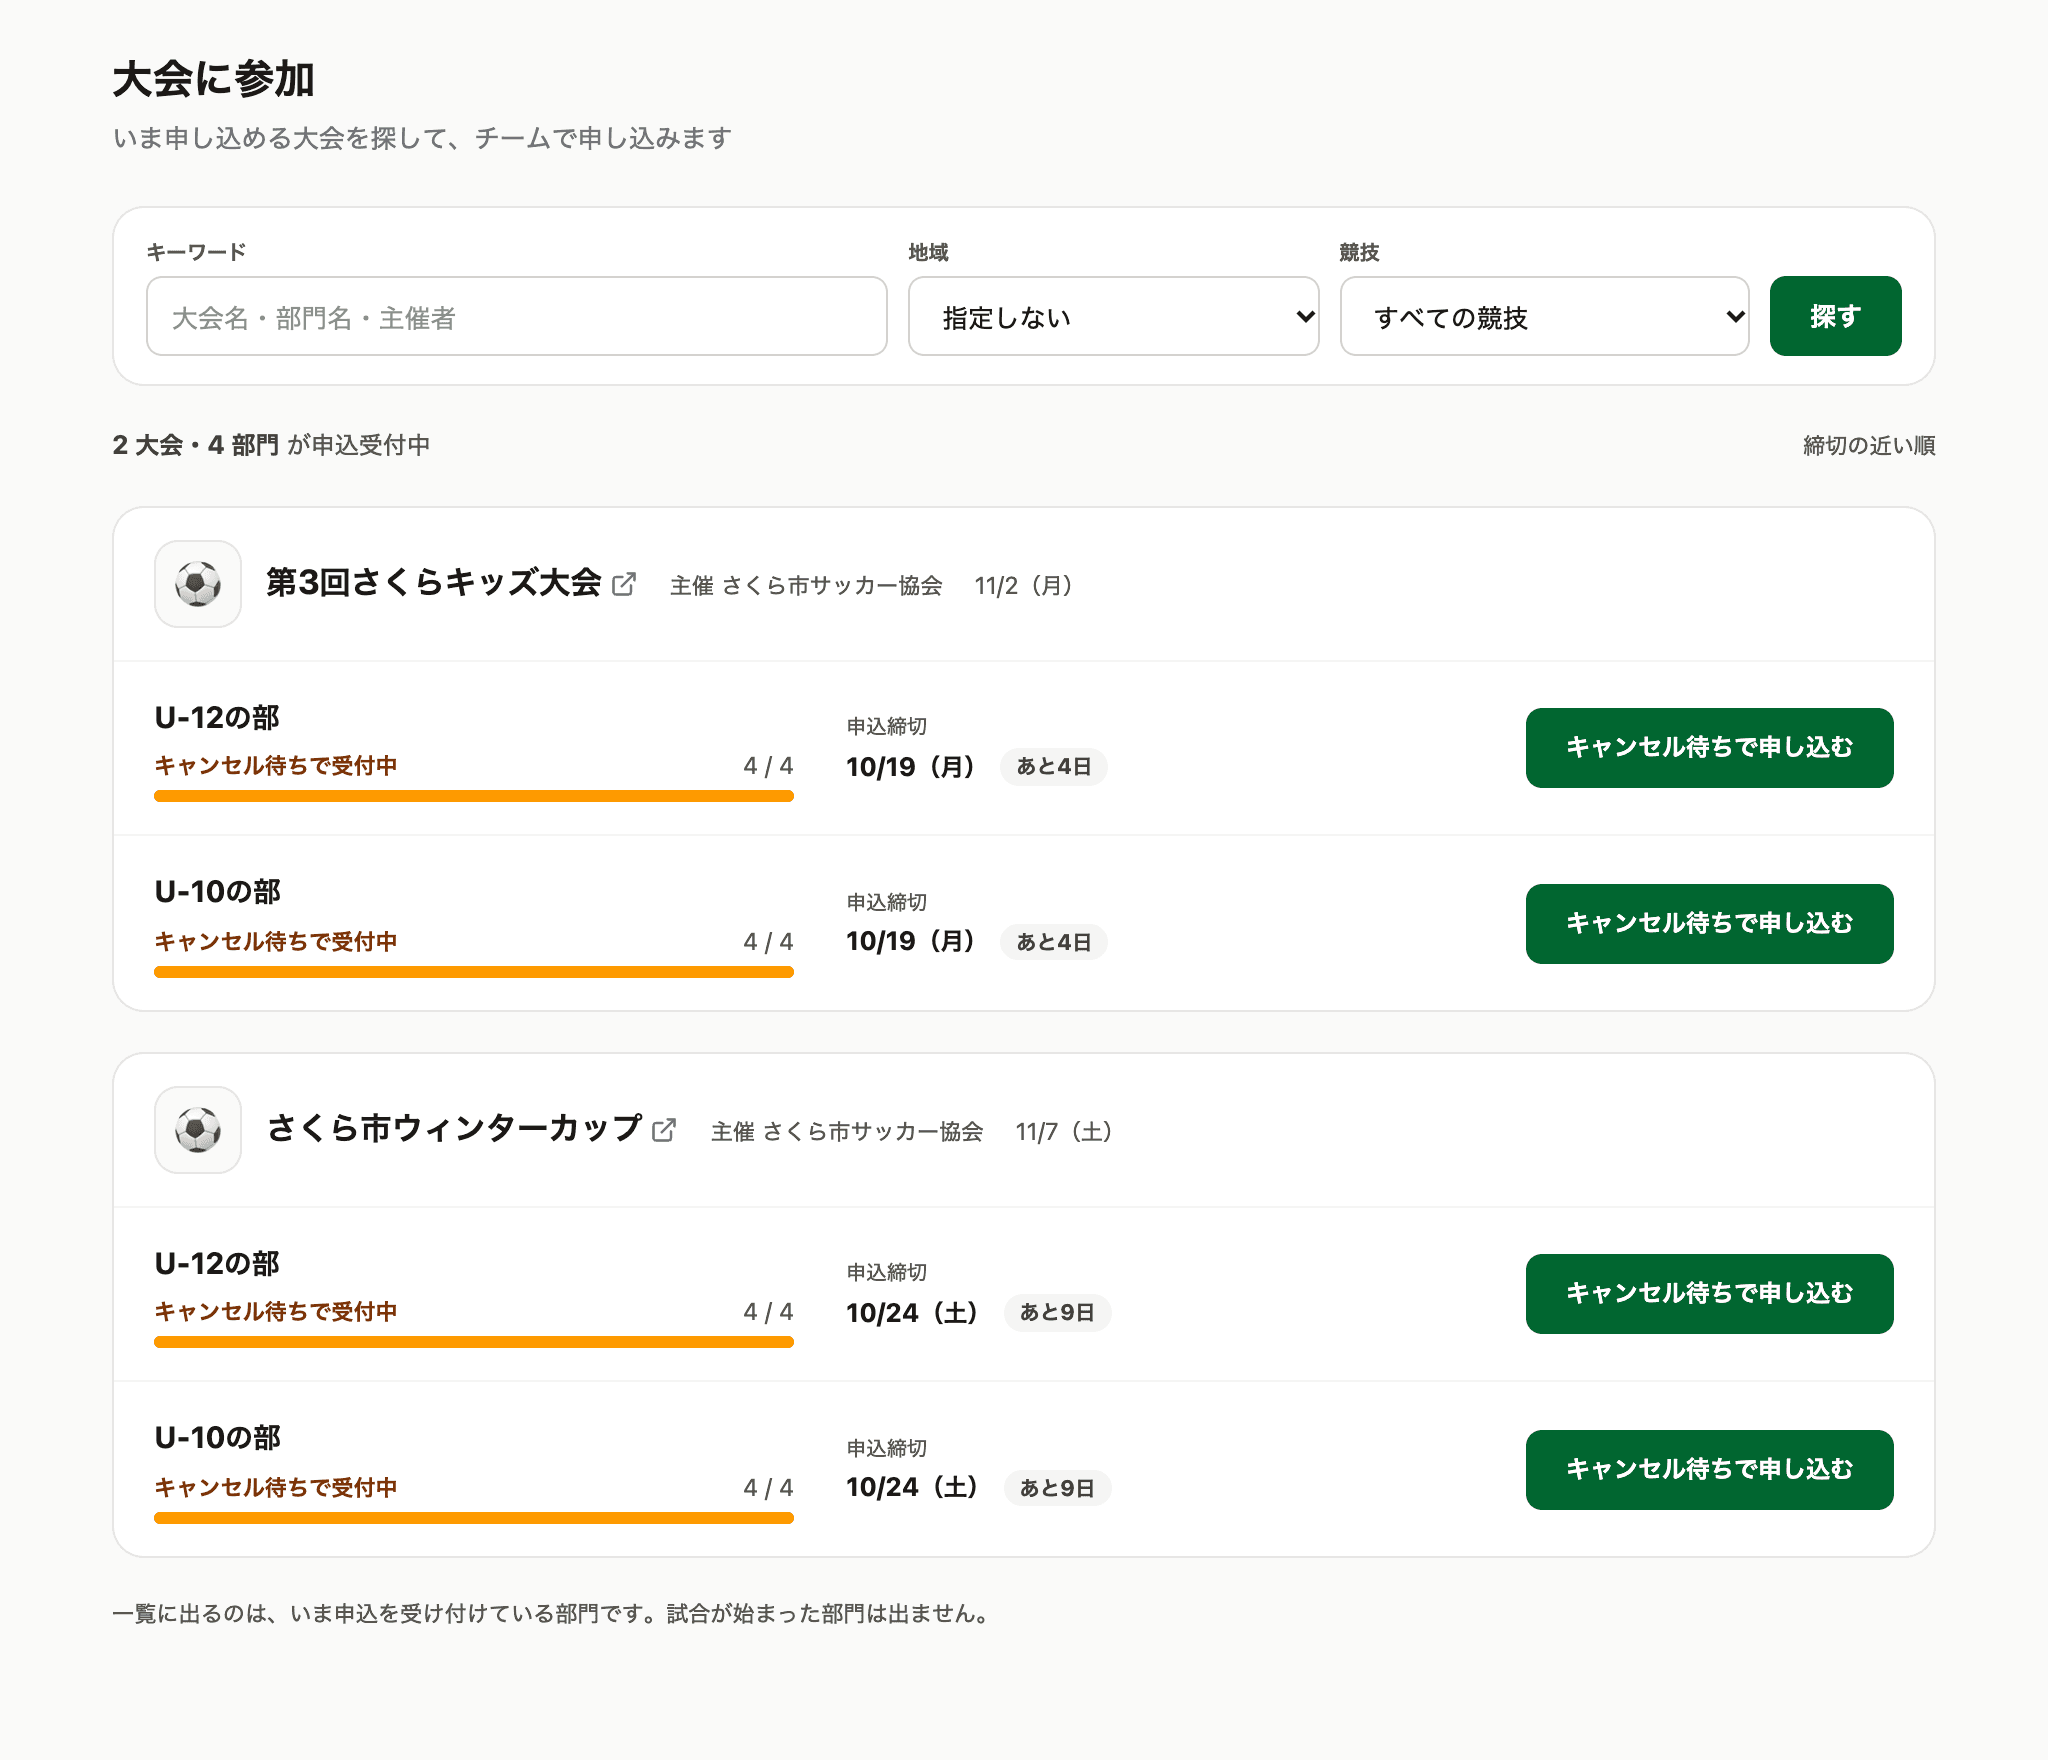Click capacity progress bar of ウィンターカップ U-12の部
This screenshot has width=2048, height=1760.
click(474, 1342)
